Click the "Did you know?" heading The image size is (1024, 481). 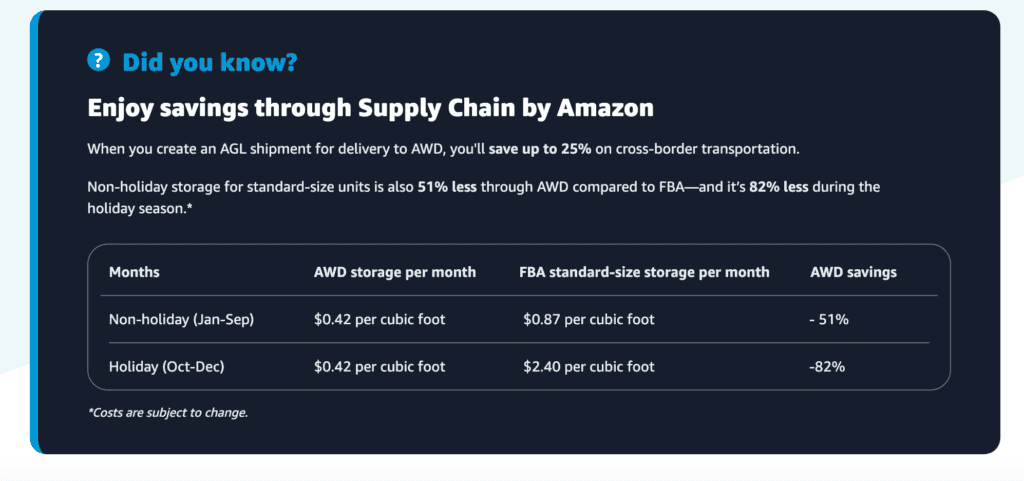tap(210, 62)
